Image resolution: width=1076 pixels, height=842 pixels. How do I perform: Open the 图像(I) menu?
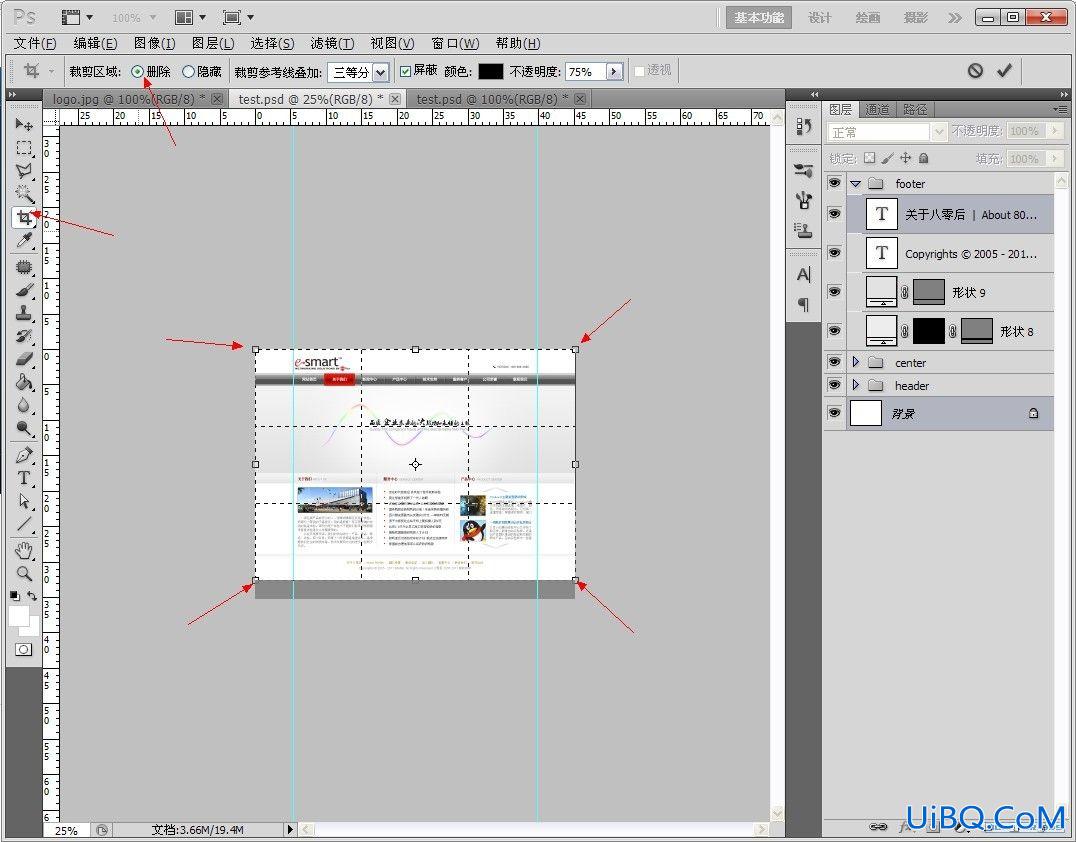(x=154, y=43)
